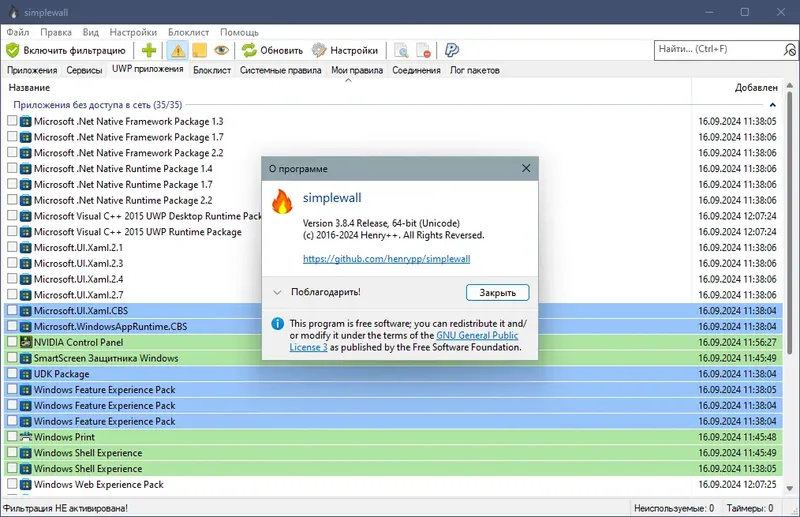Click the sort arrow above the column header

tap(348, 81)
